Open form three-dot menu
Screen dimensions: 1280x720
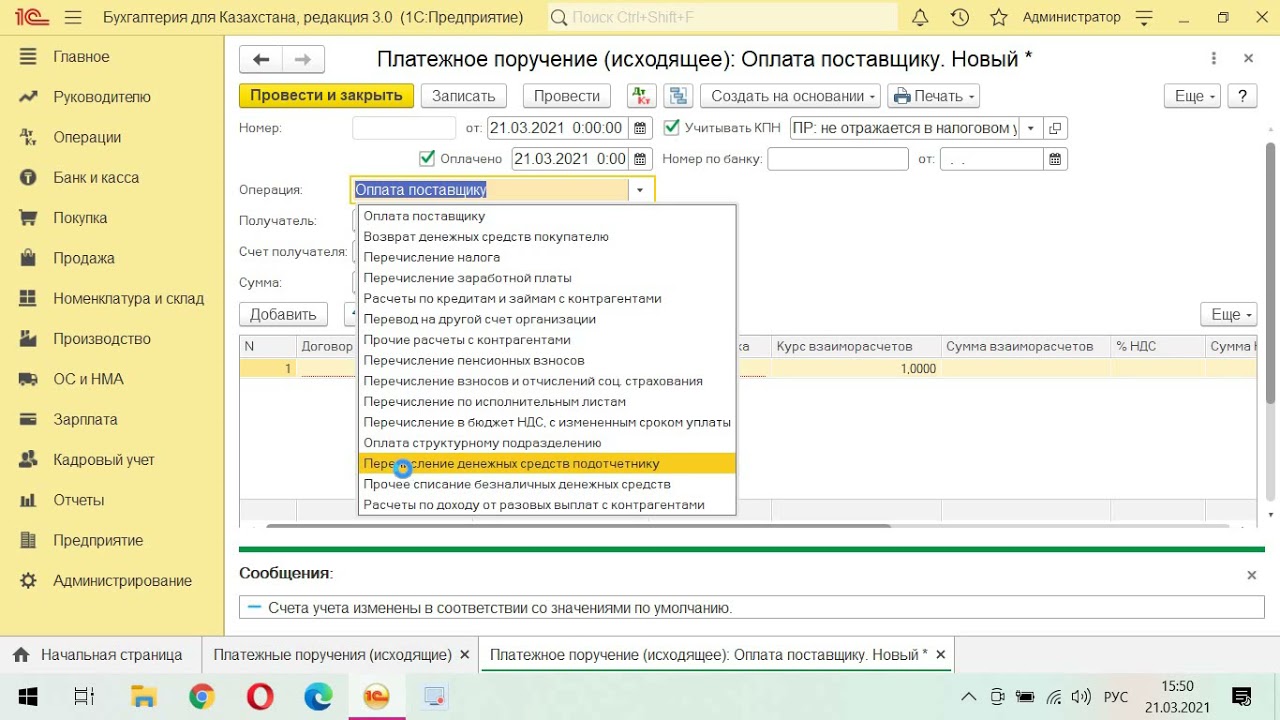tap(1213, 59)
